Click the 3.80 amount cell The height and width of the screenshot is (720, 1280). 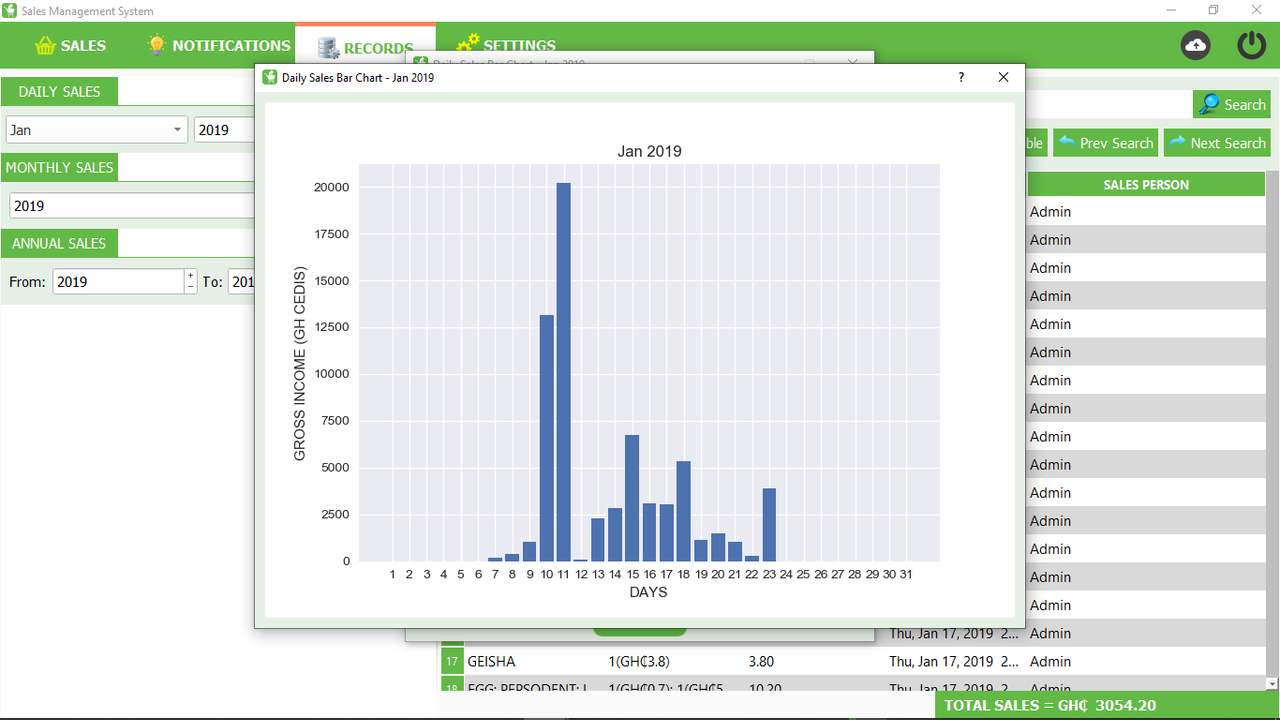click(761, 661)
